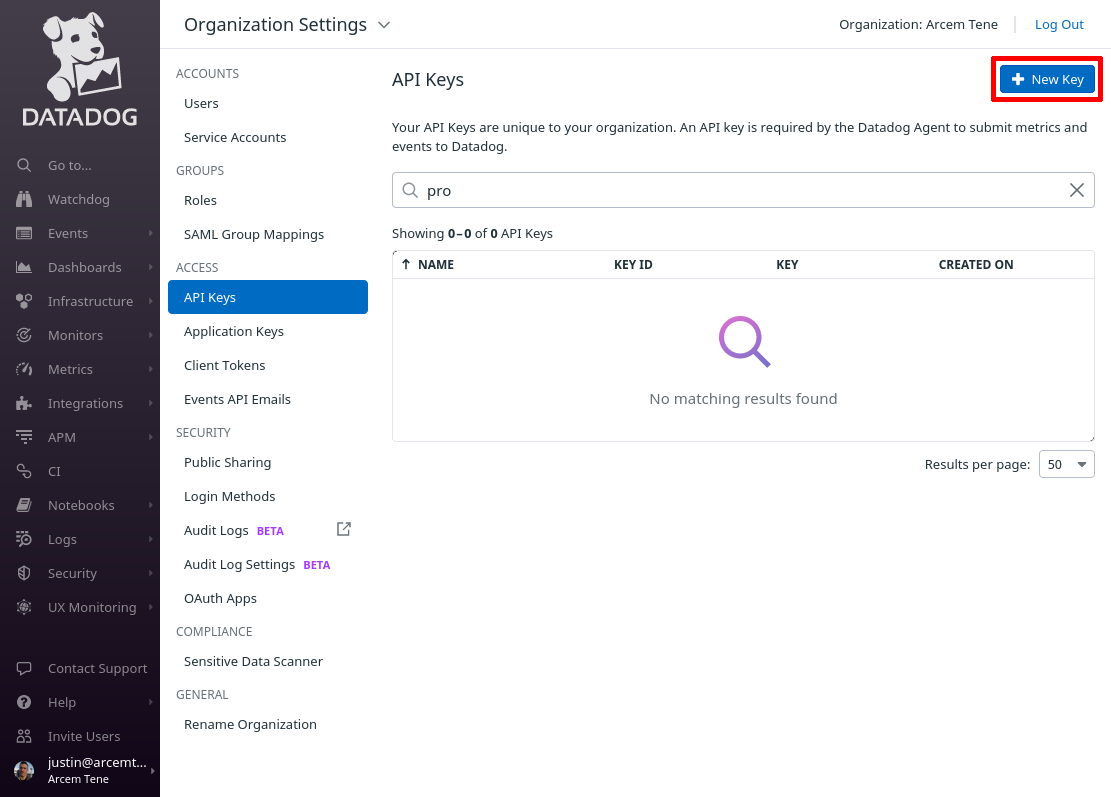Image resolution: width=1111 pixels, height=797 pixels.
Task: Click the KEY column header
Action: coord(787,264)
